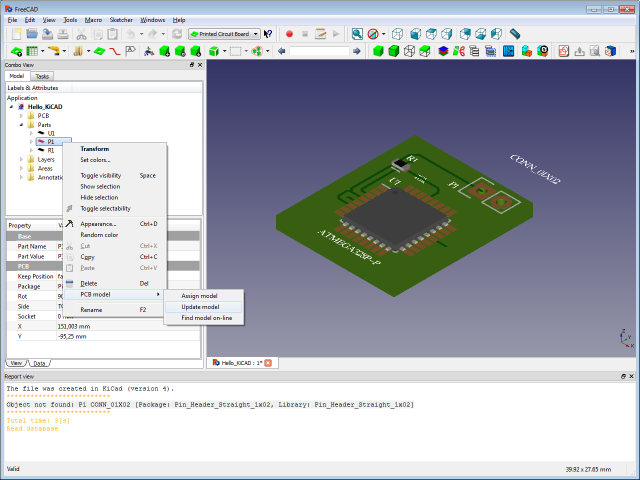Select Transform in context menu

click(115, 149)
